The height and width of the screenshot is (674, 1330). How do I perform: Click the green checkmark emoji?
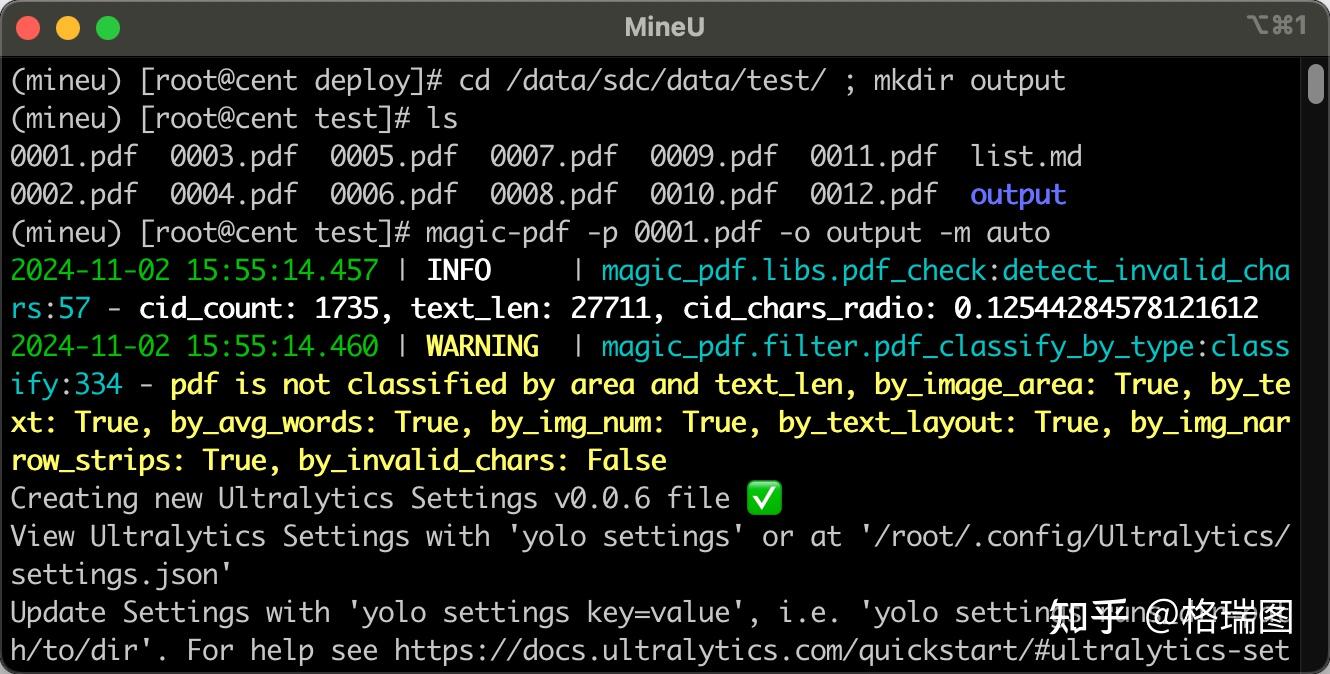tap(764, 498)
